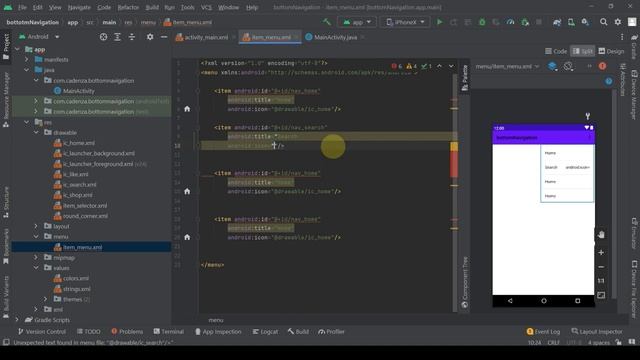Click Select Opened File target icon

point(103,37)
